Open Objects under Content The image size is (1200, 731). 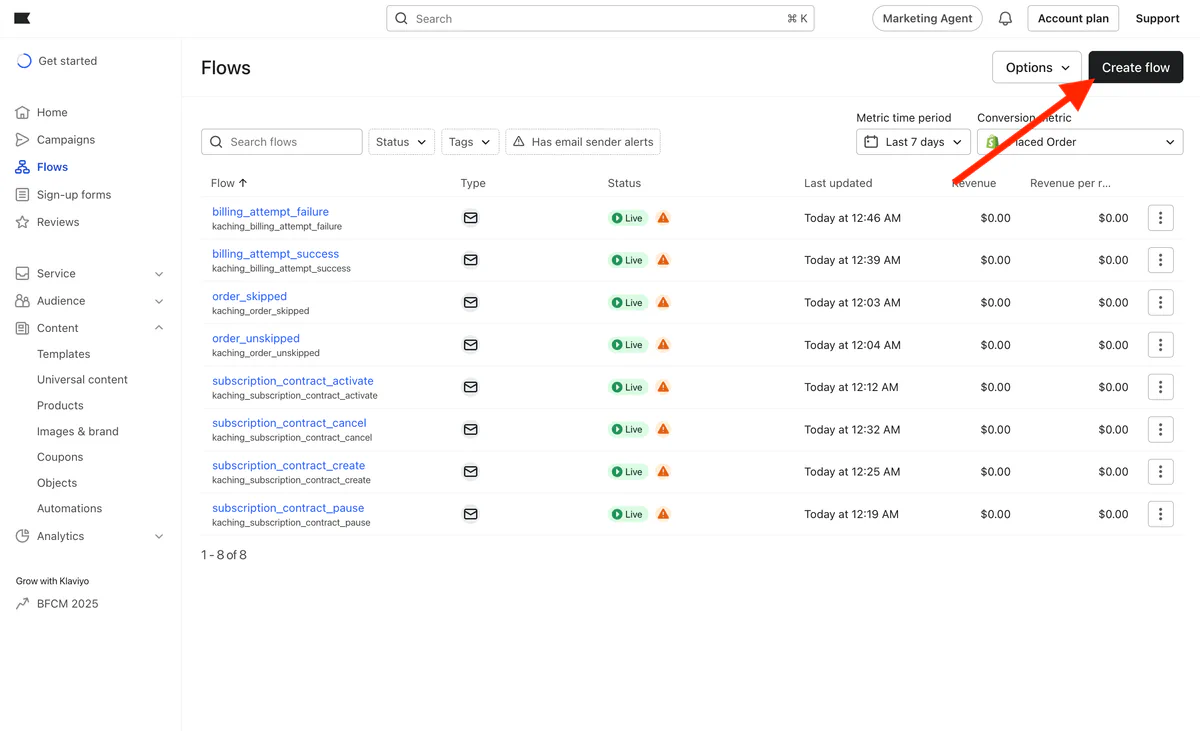pos(57,483)
